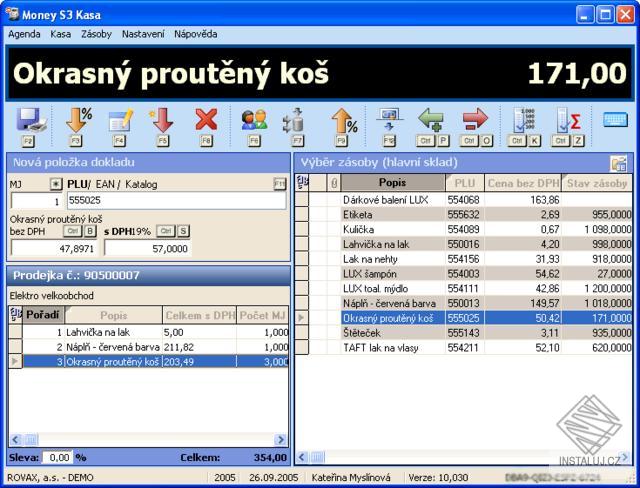Select Lahvička na lak in stock list
Screen dimensions: 640x488
464,244
